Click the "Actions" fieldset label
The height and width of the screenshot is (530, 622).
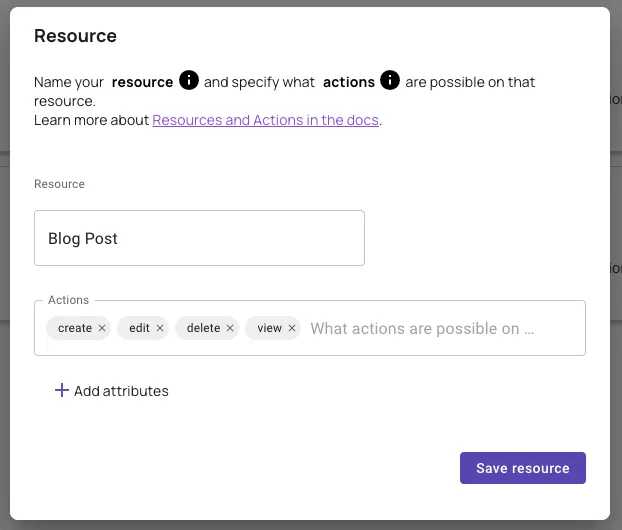[x=68, y=300]
